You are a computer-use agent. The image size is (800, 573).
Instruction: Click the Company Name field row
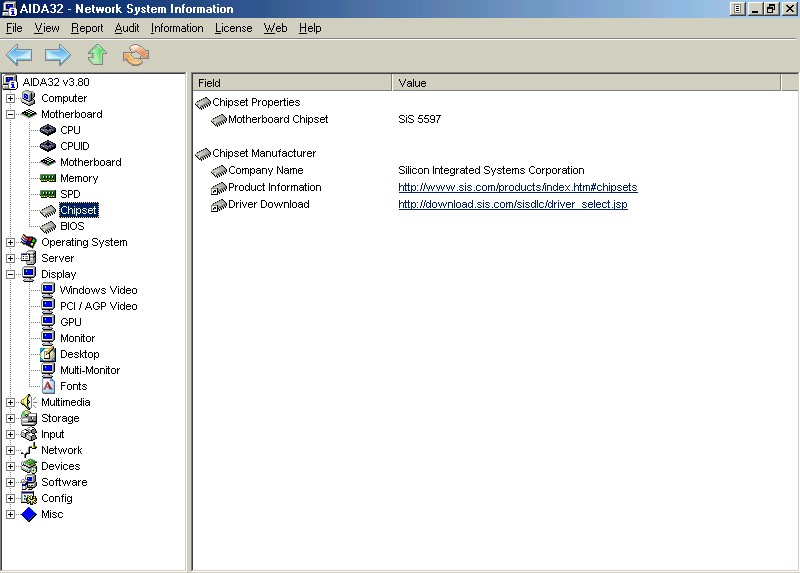265,170
